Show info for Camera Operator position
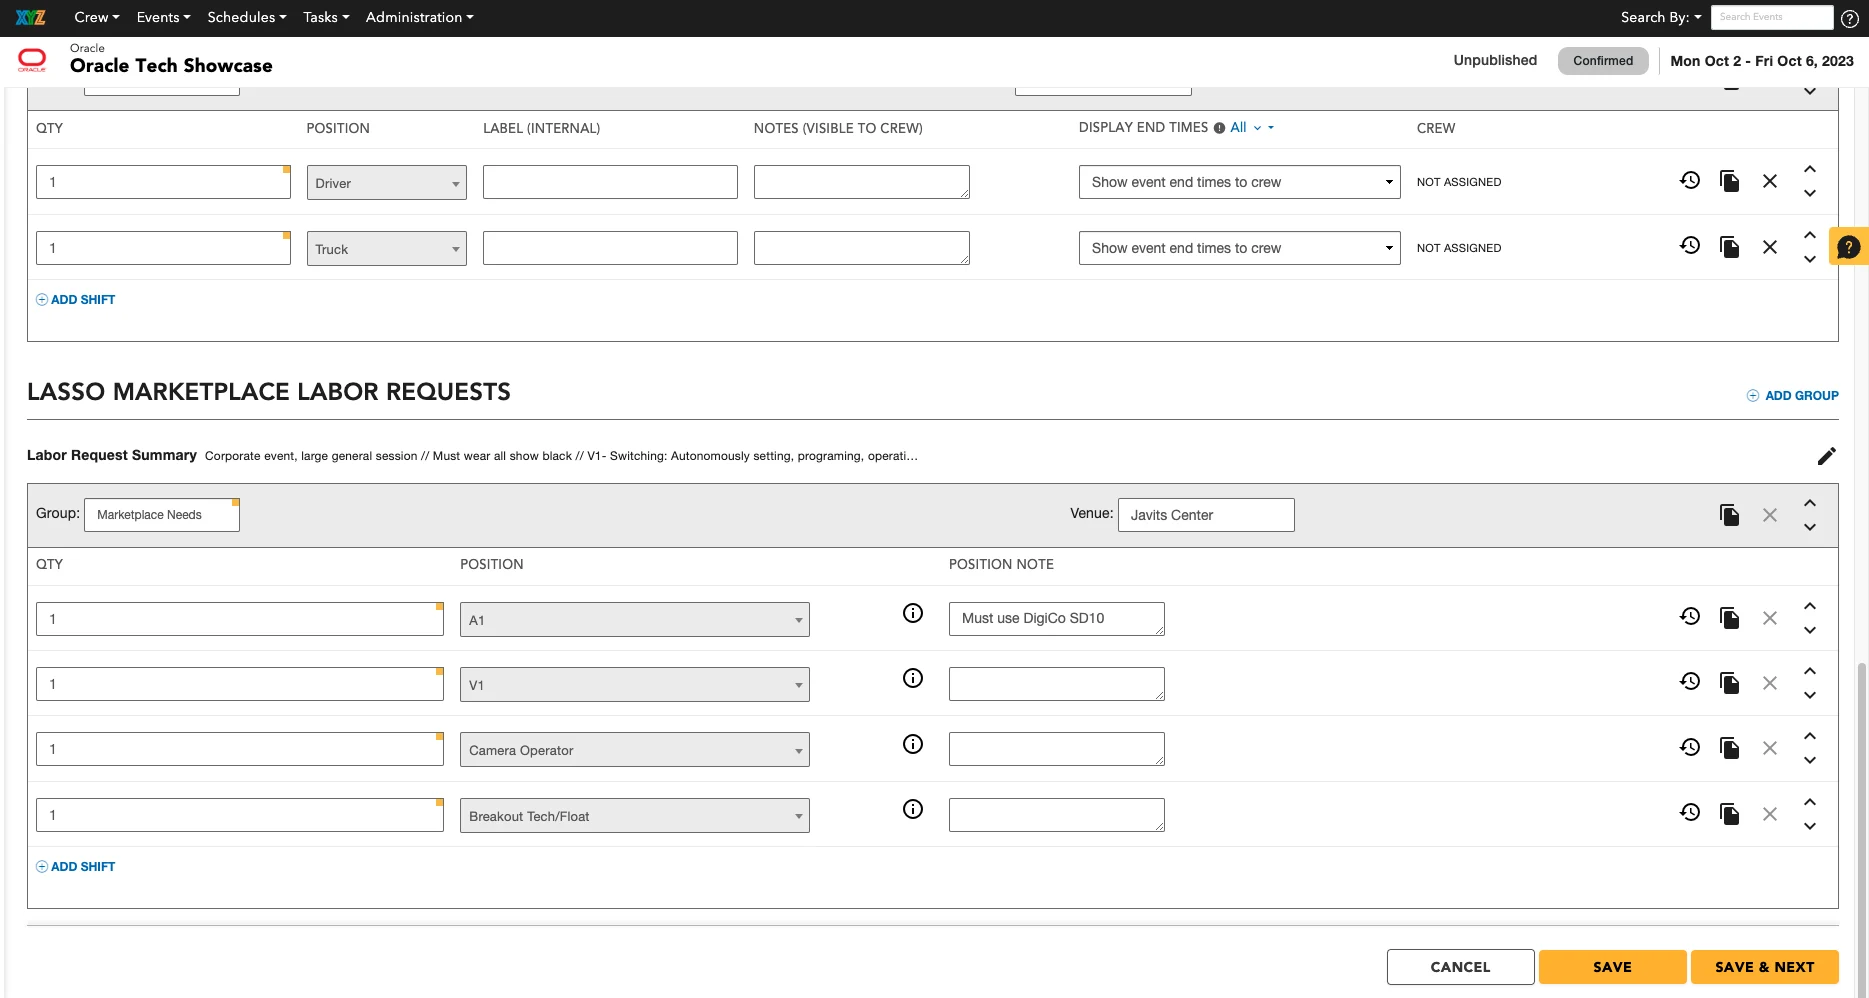1869x998 pixels. point(913,744)
